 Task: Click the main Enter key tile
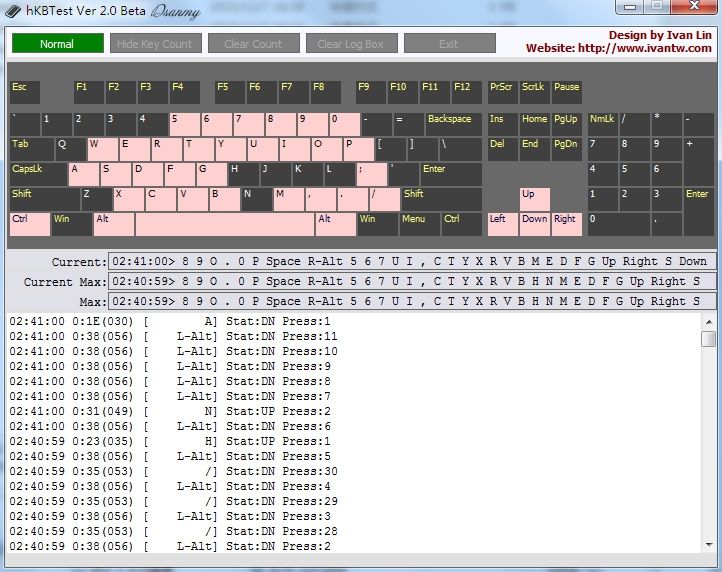click(x=451, y=174)
